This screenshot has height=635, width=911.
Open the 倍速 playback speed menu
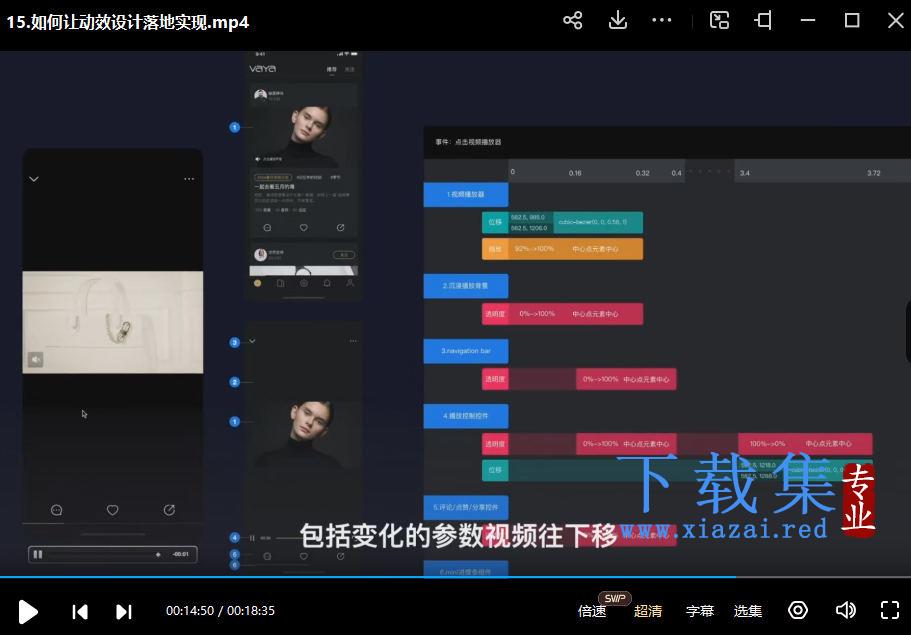pos(591,611)
